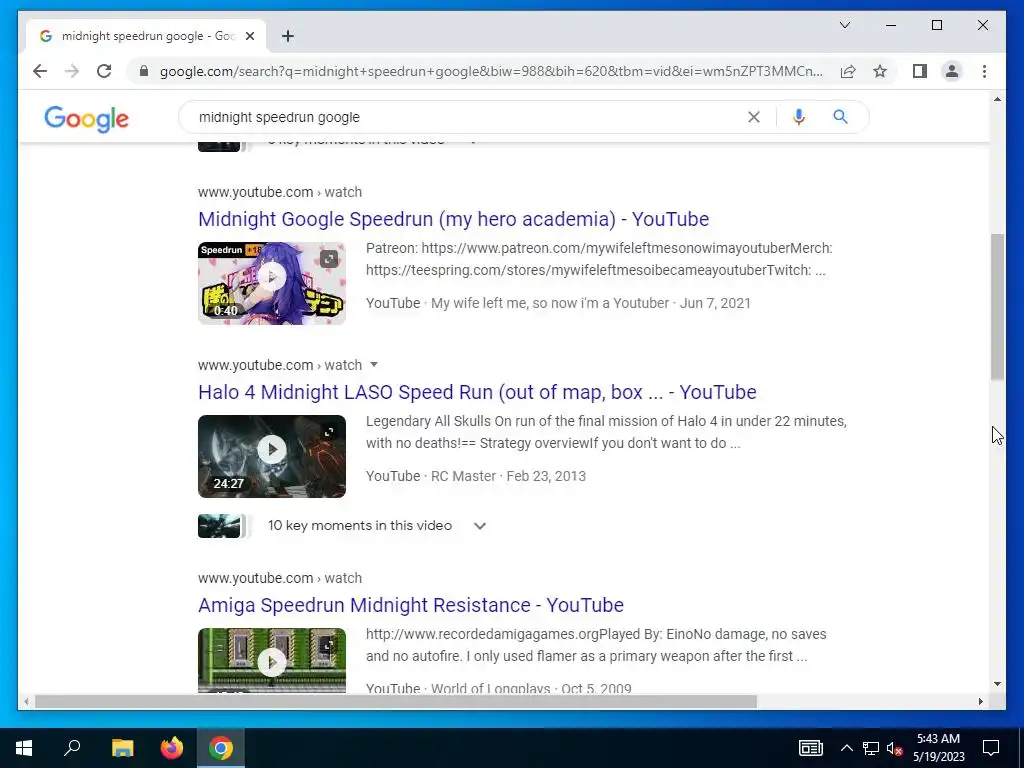Open a new tab
The height and width of the screenshot is (768, 1024).
(x=288, y=36)
